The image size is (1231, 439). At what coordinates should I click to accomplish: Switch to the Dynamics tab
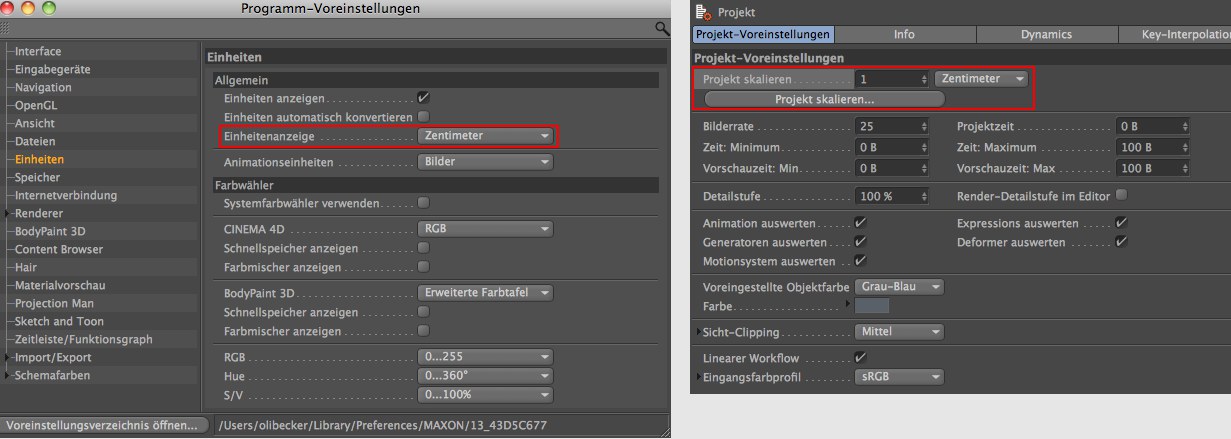1046,35
